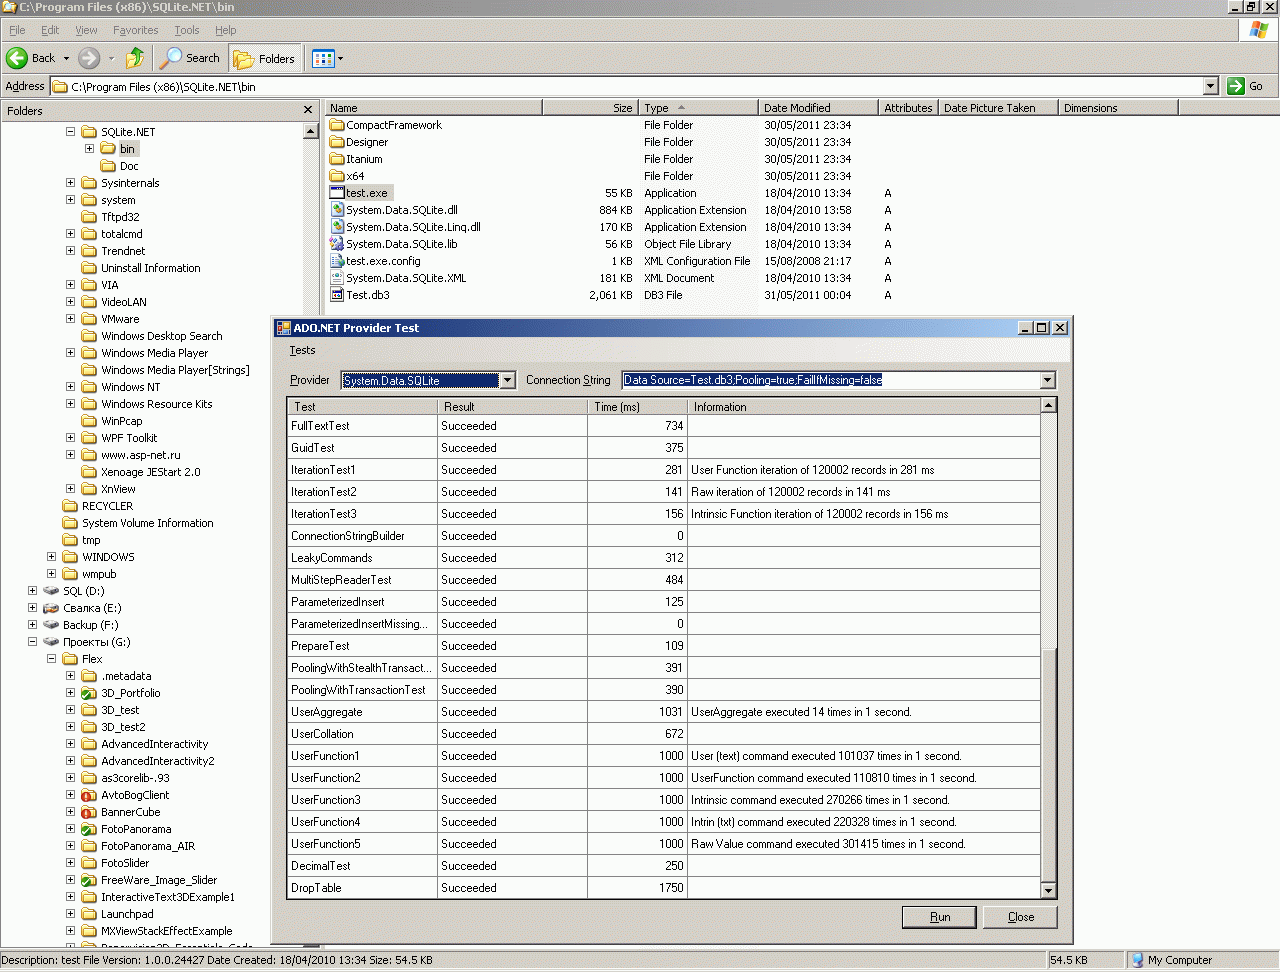This screenshot has height=972, width=1280.
Task: Go up one folder level
Action: click(x=135, y=58)
